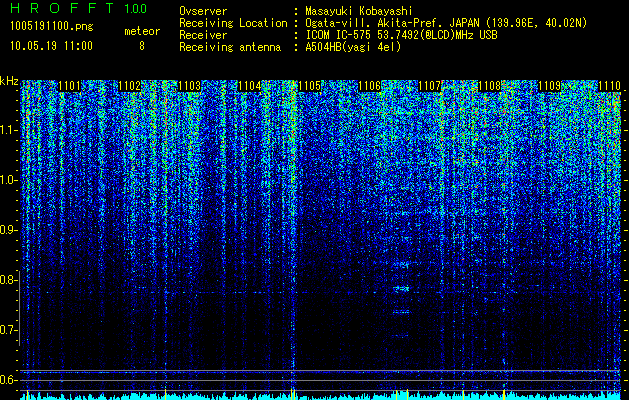Select the observer name Masayuki Kobayashi

(x=359, y=11)
